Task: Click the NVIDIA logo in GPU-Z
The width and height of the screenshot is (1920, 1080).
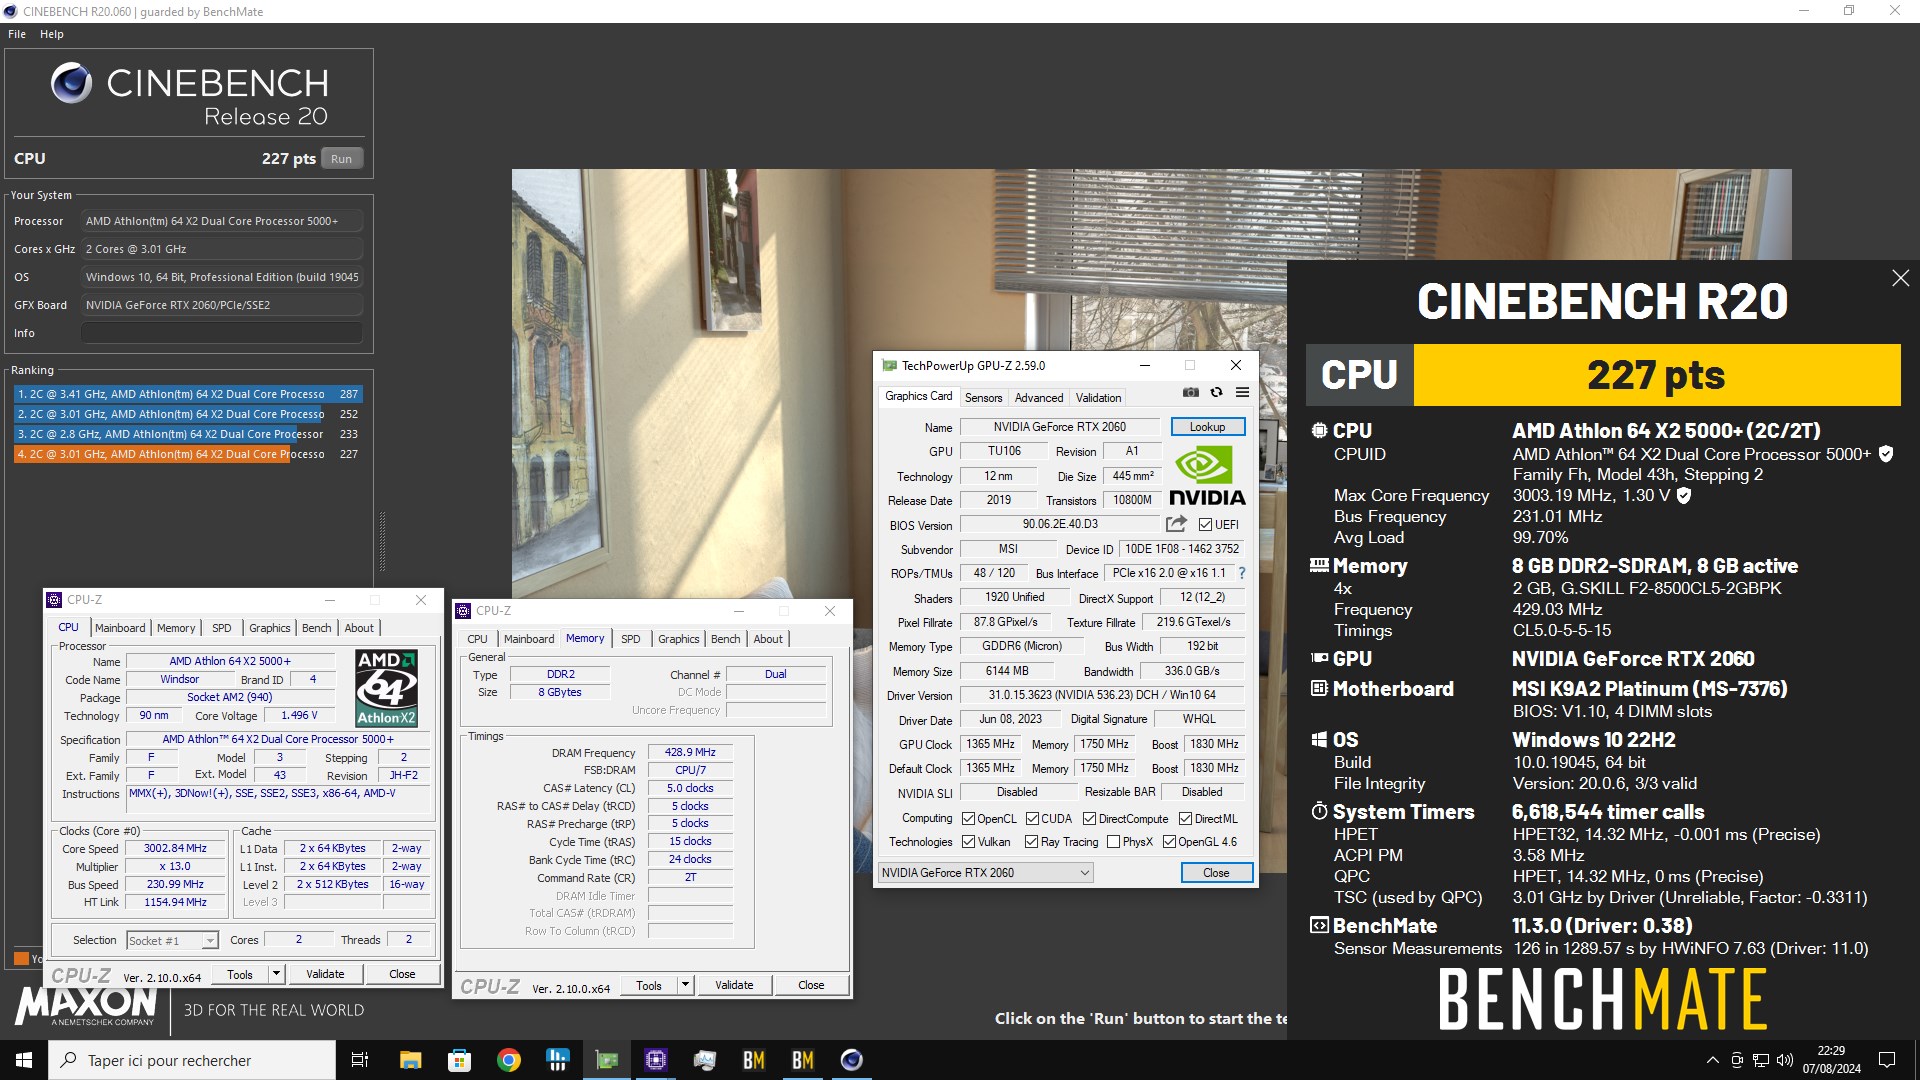Action: [x=1207, y=476]
